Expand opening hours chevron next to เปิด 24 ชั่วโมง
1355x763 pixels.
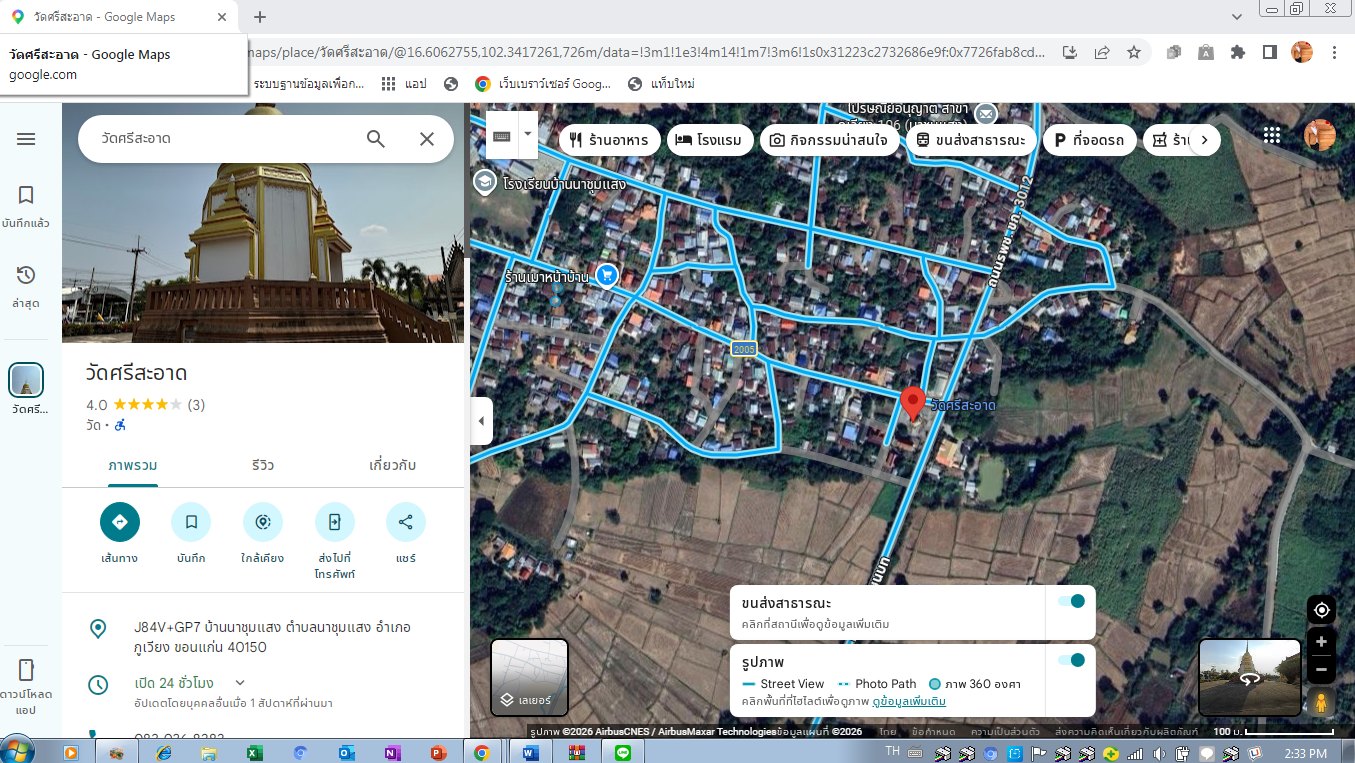(x=239, y=683)
